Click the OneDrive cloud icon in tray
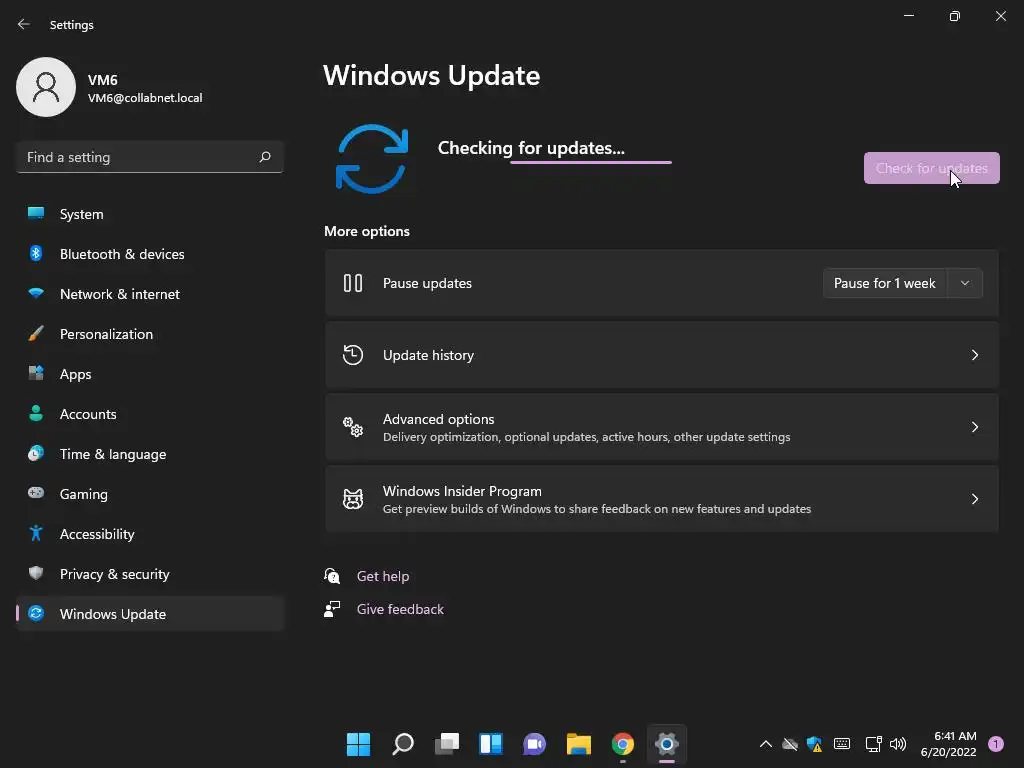 pyautogui.click(x=790, y=744)
